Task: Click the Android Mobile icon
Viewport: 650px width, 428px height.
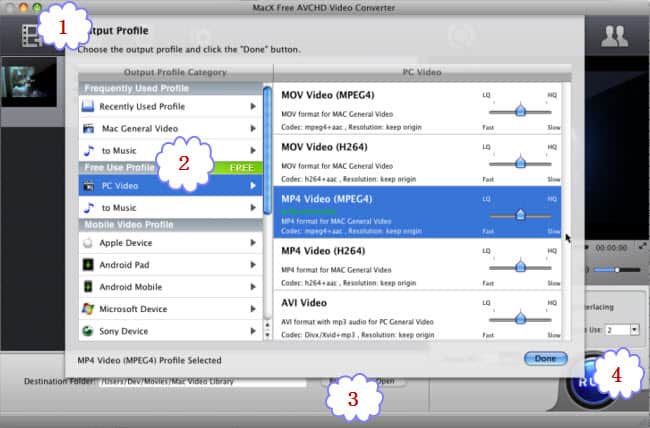Action: 88,287
